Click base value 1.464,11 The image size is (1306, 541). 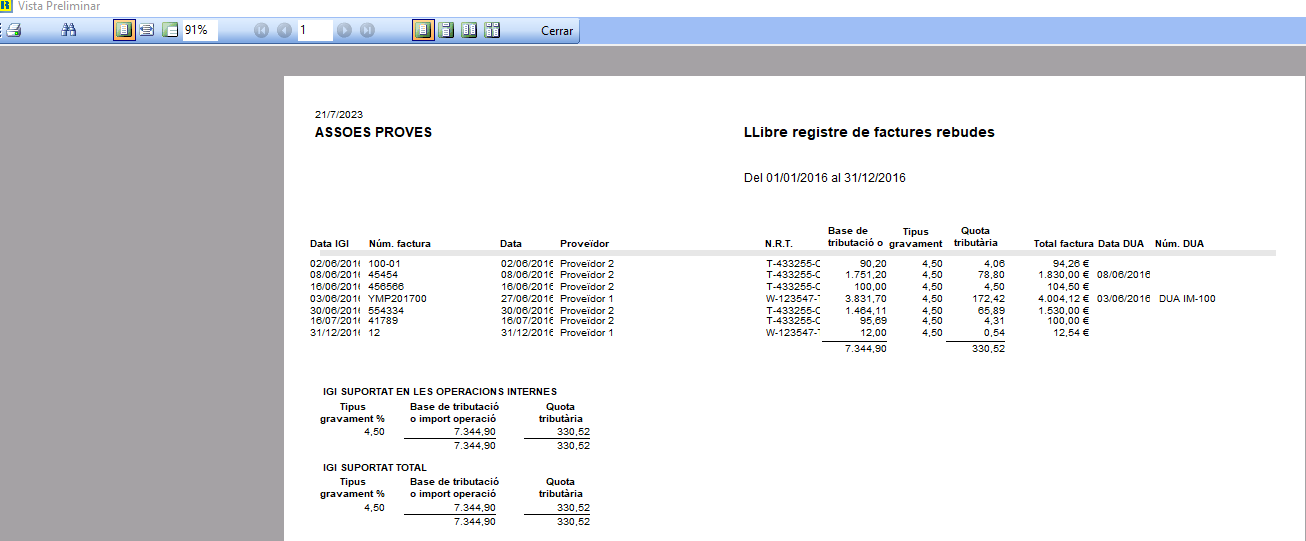[x=865, y=310]
